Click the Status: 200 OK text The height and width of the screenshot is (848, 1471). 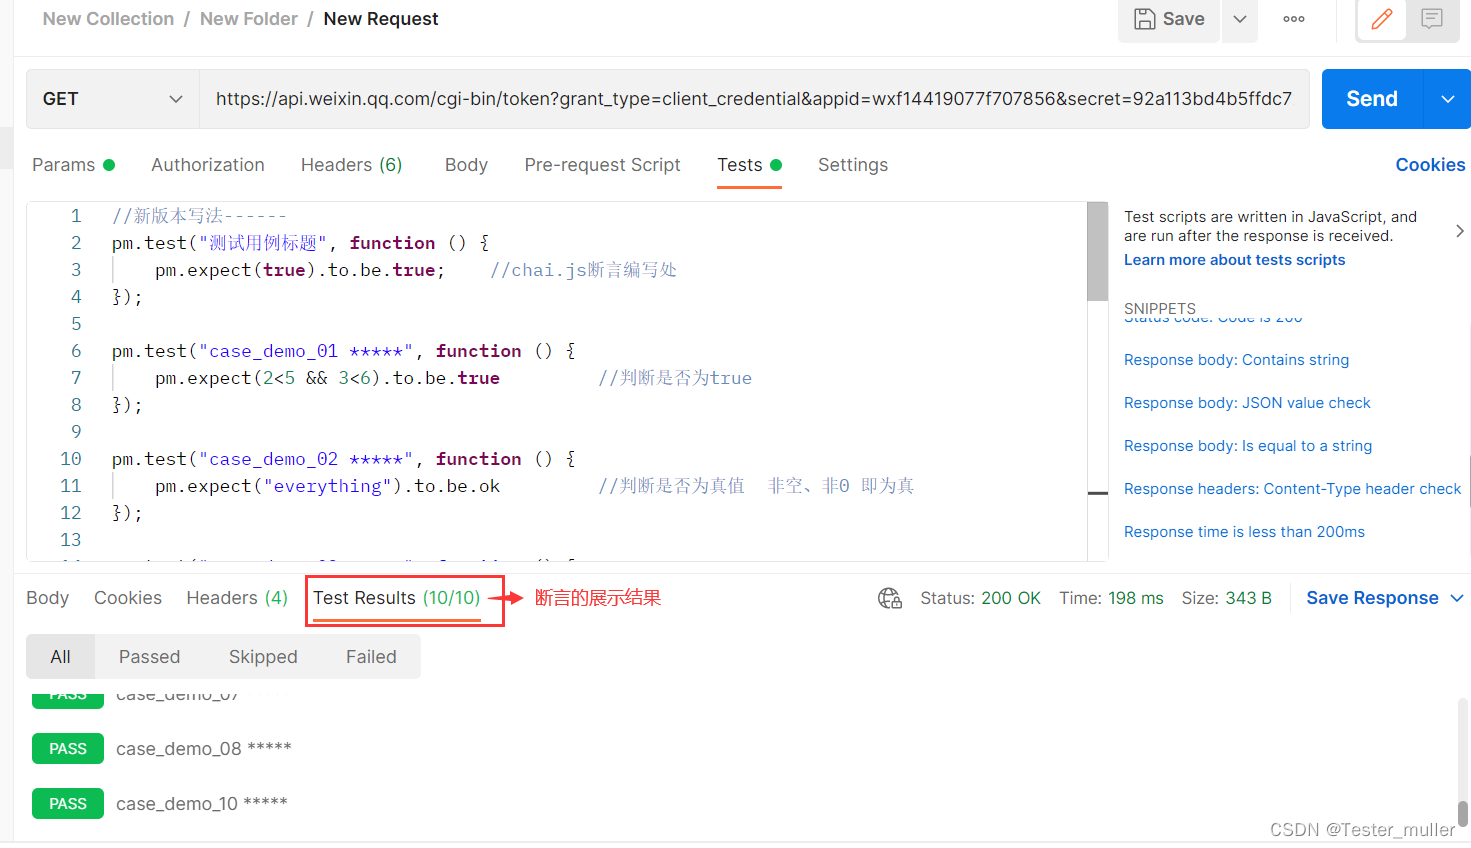(980, 598)
